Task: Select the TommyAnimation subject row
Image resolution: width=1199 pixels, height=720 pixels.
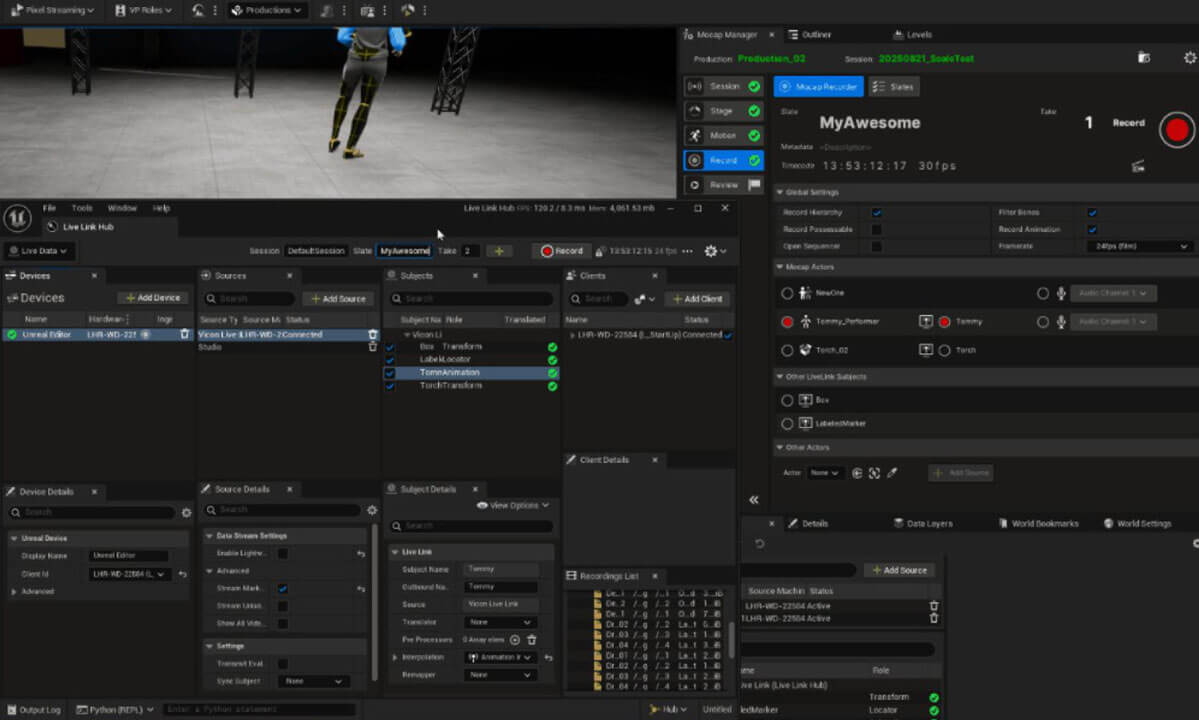Action: pos(472,373)
